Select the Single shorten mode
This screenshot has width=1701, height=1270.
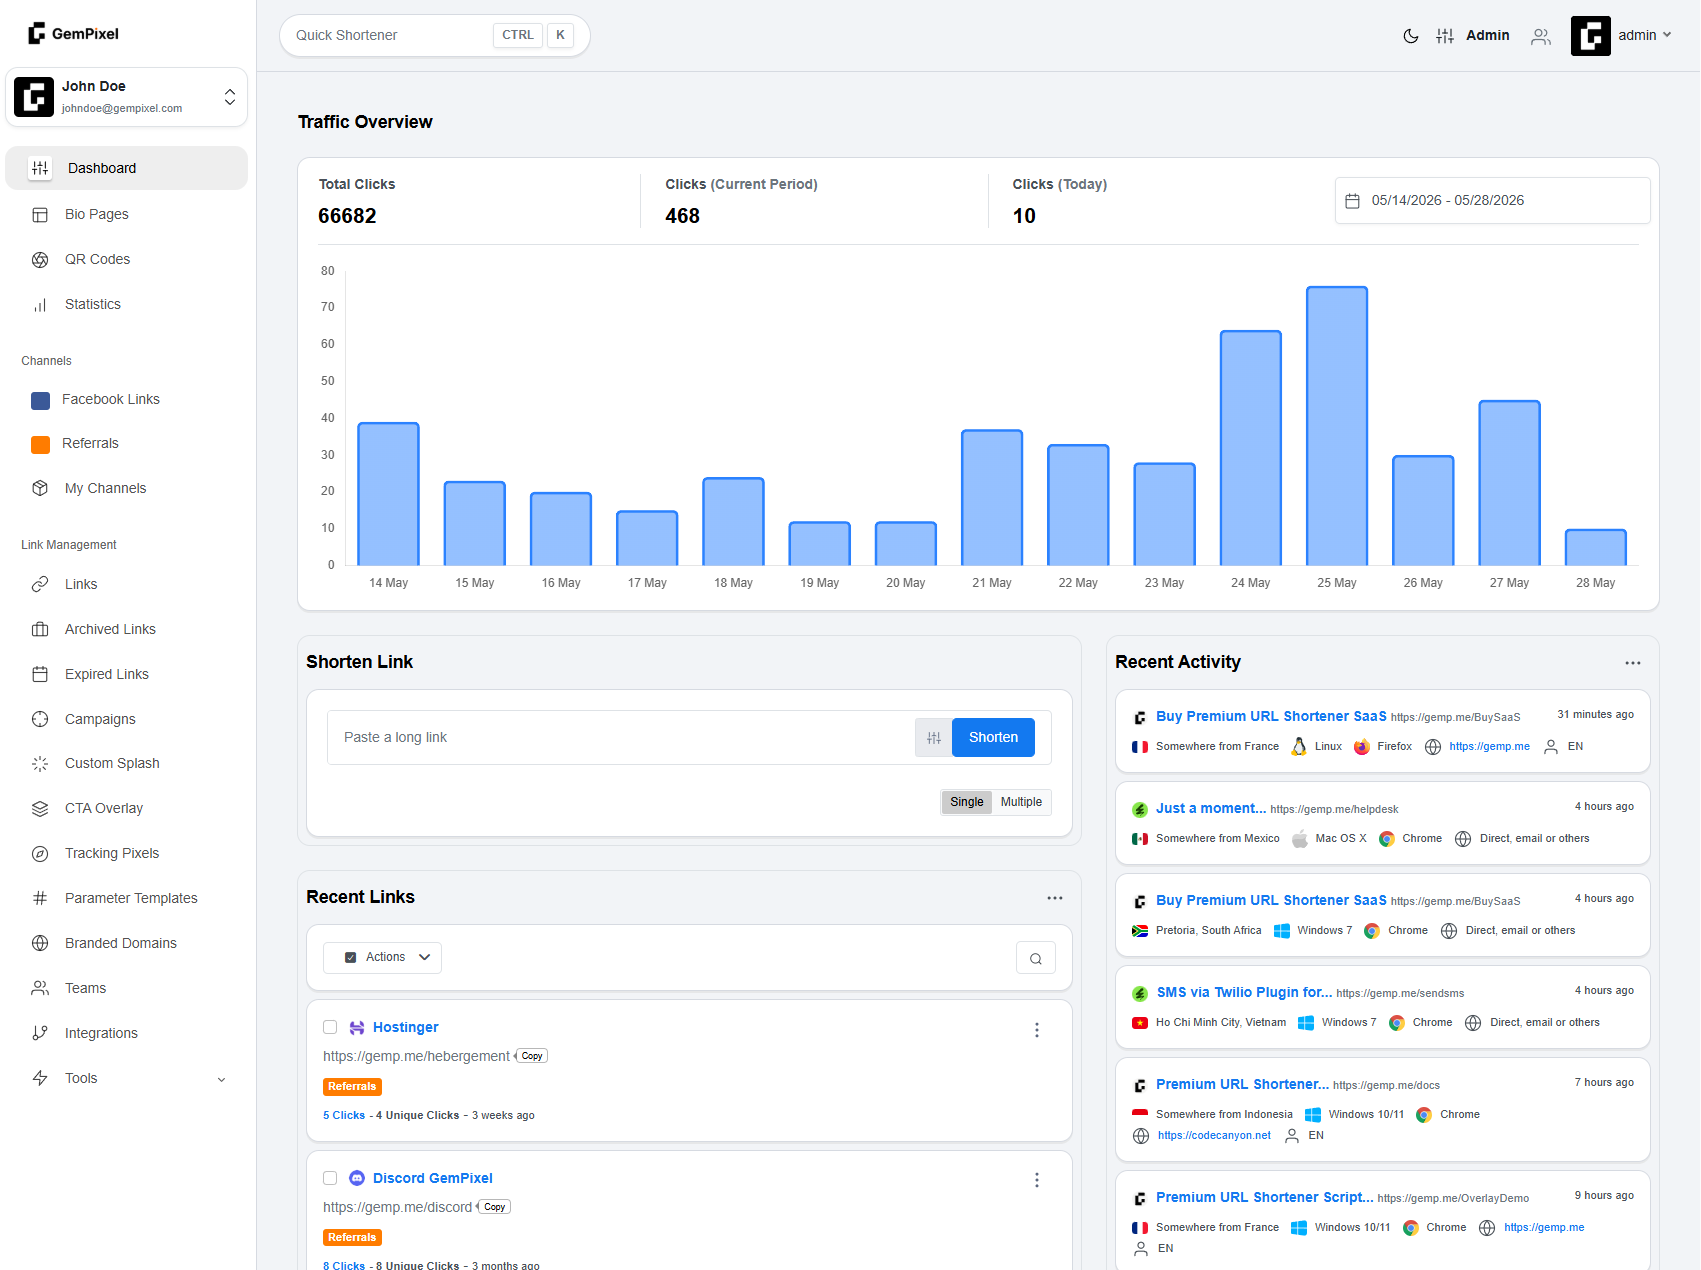point(967,802)
